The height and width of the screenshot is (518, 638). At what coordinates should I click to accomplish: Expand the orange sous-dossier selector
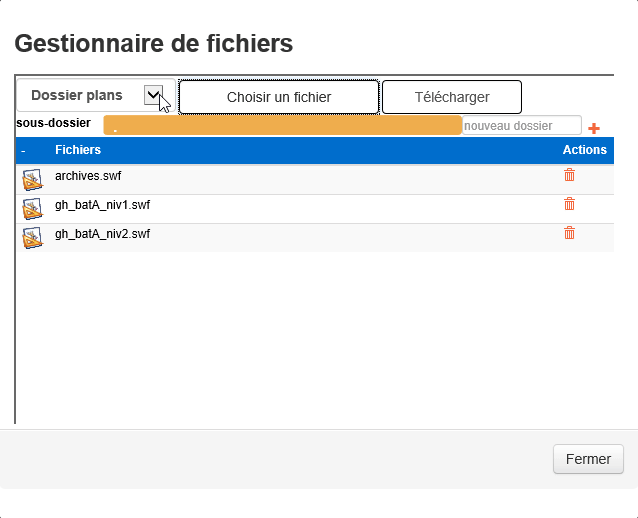282,125
